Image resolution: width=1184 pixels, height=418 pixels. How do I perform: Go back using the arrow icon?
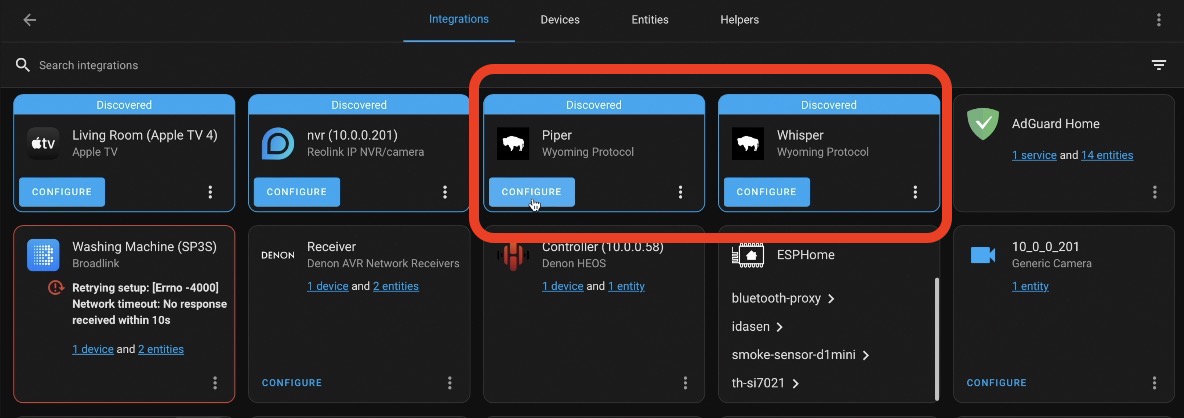[x=29, y=20]
